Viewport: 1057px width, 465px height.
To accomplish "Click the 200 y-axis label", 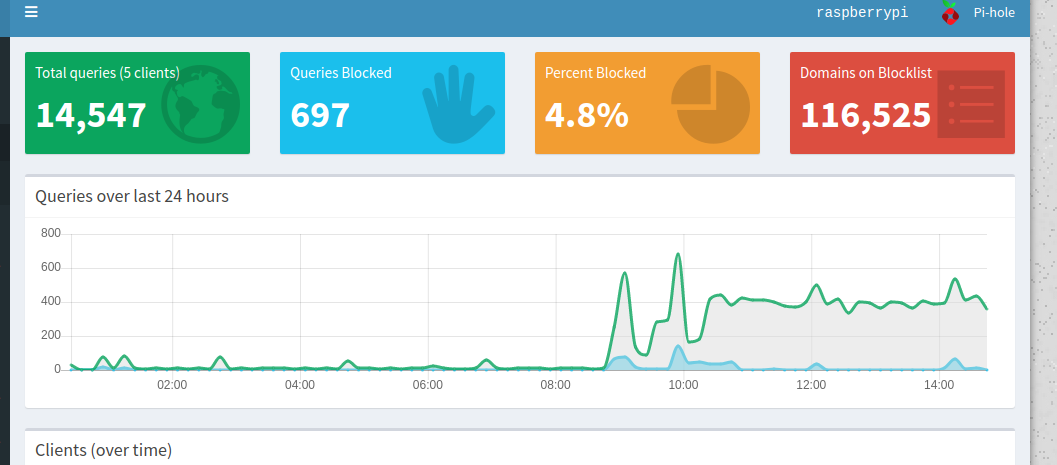I will pos(51,336).
